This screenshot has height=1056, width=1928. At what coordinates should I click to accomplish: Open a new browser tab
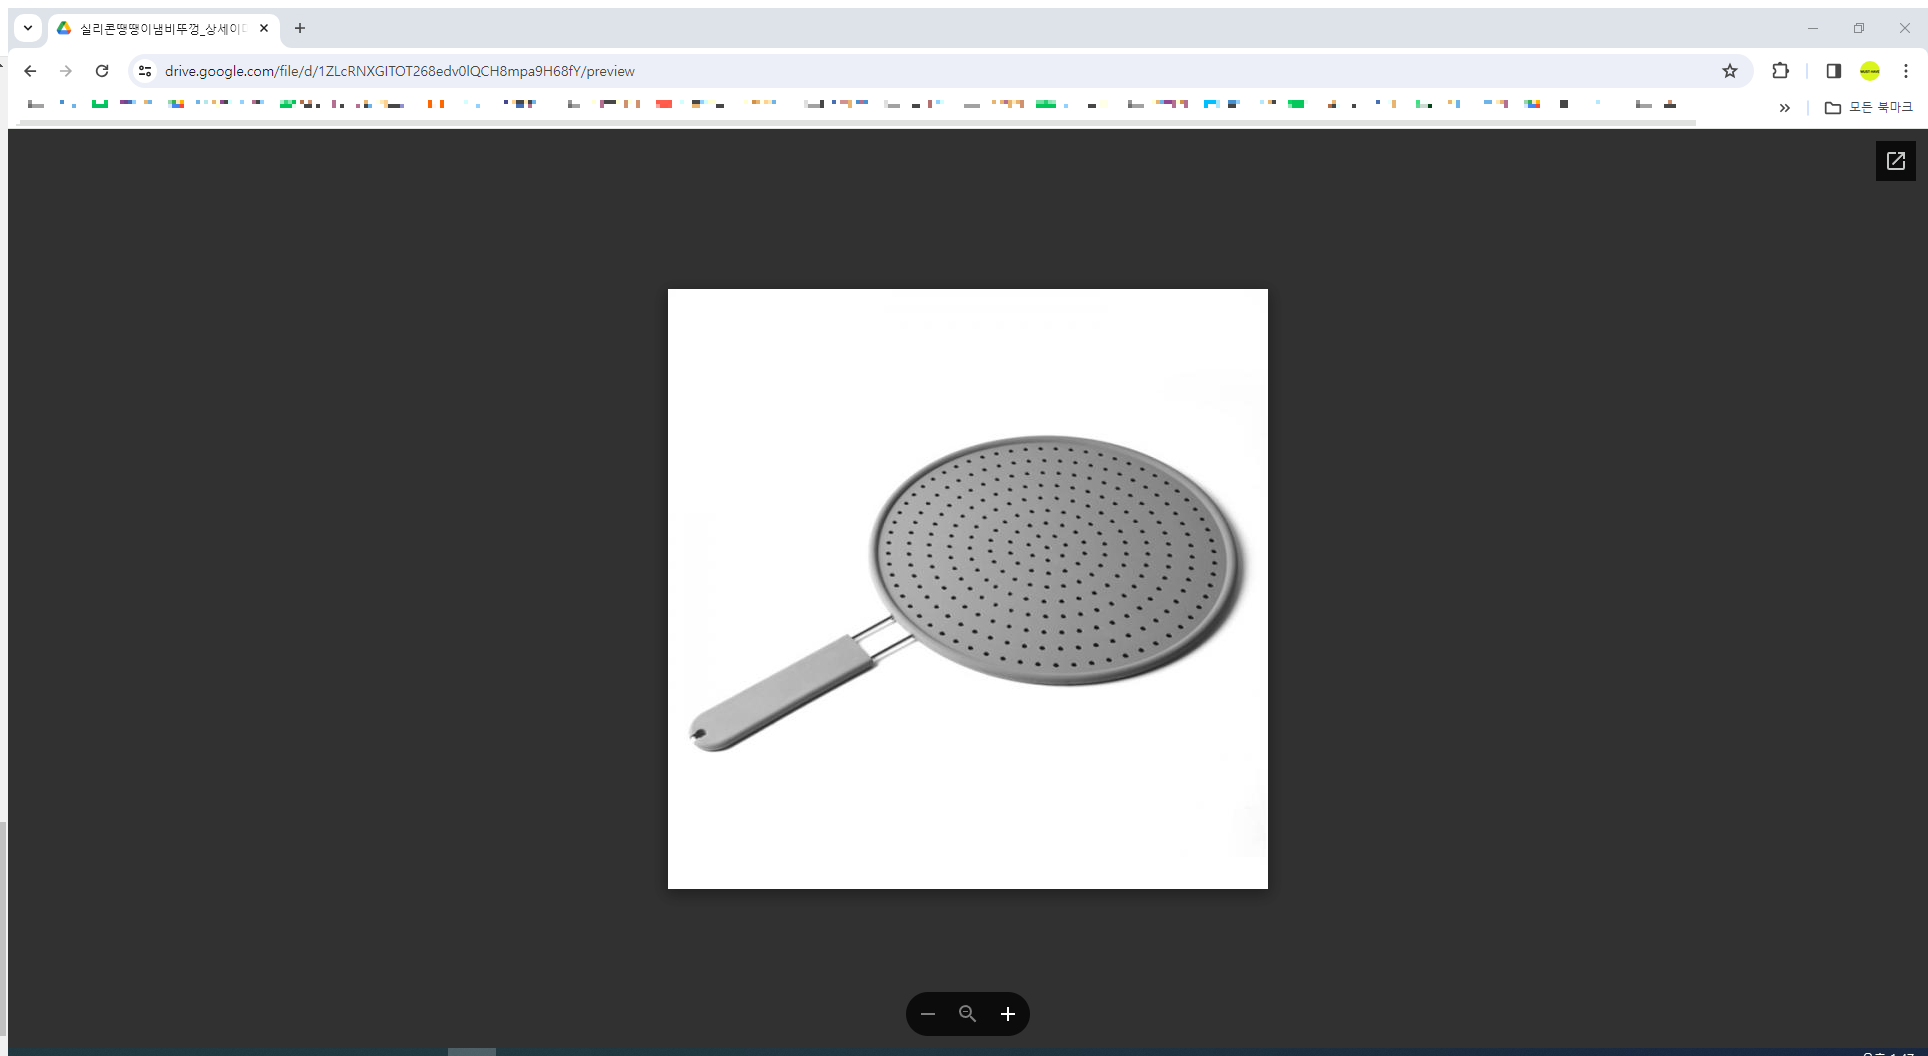300,28
